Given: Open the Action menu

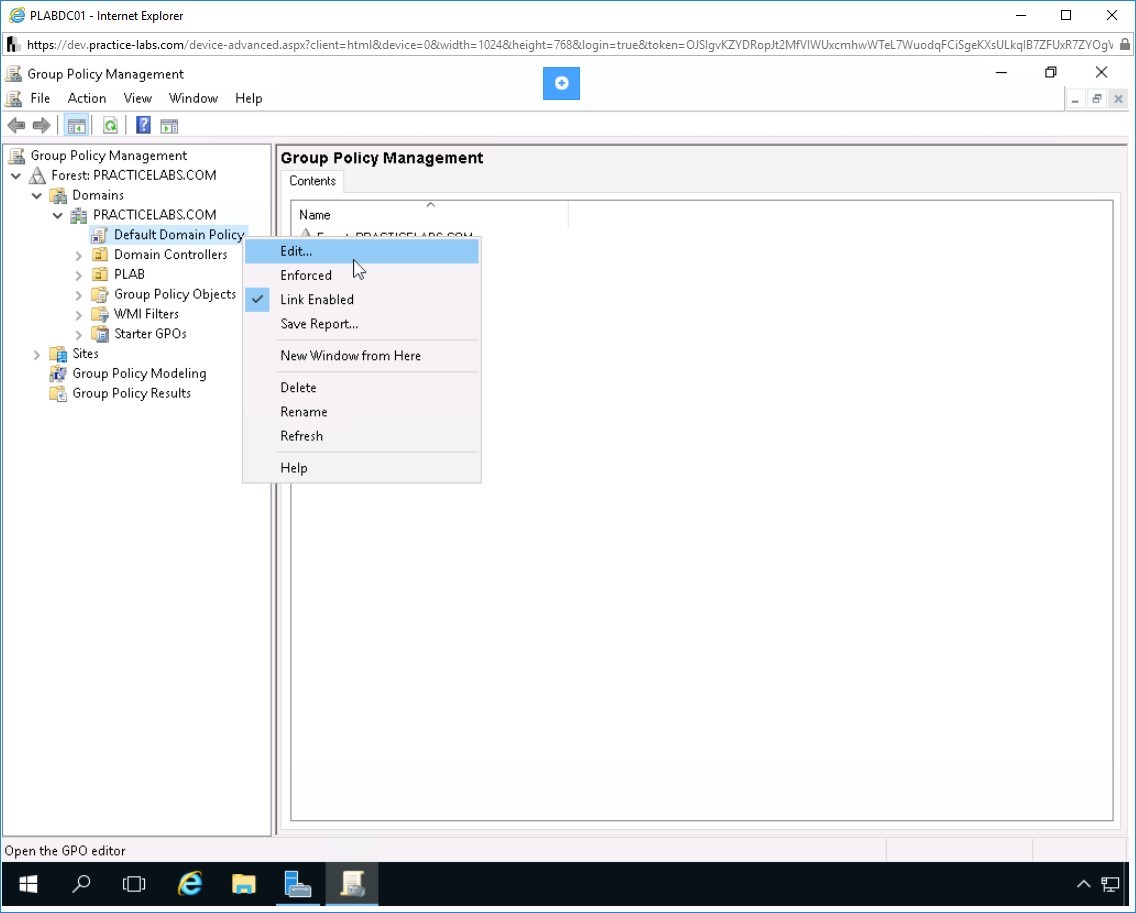Looking at the screenshot, I should click(x=86, y=99).
